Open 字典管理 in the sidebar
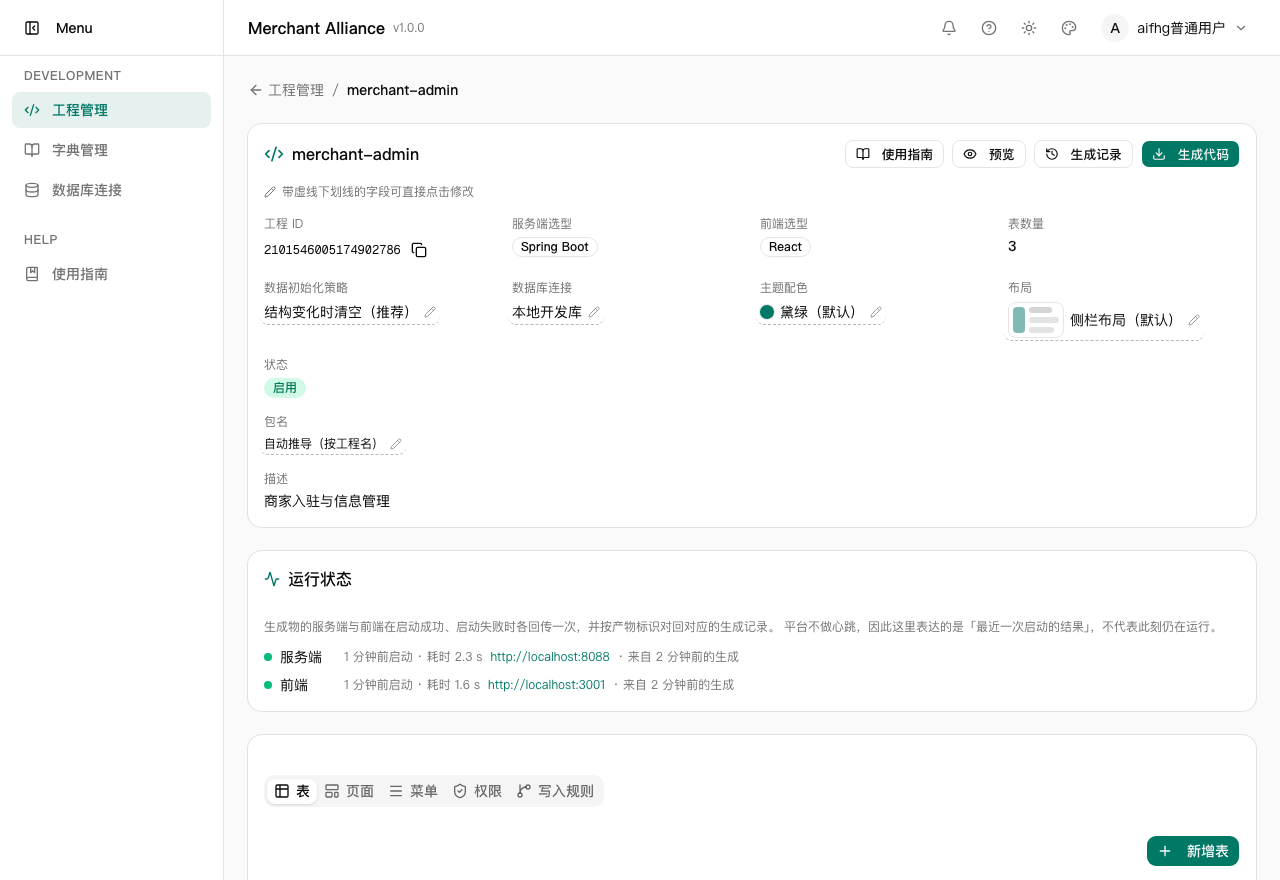The width and height of the screenshot is (1280, 880). click(x=111, y=150)
